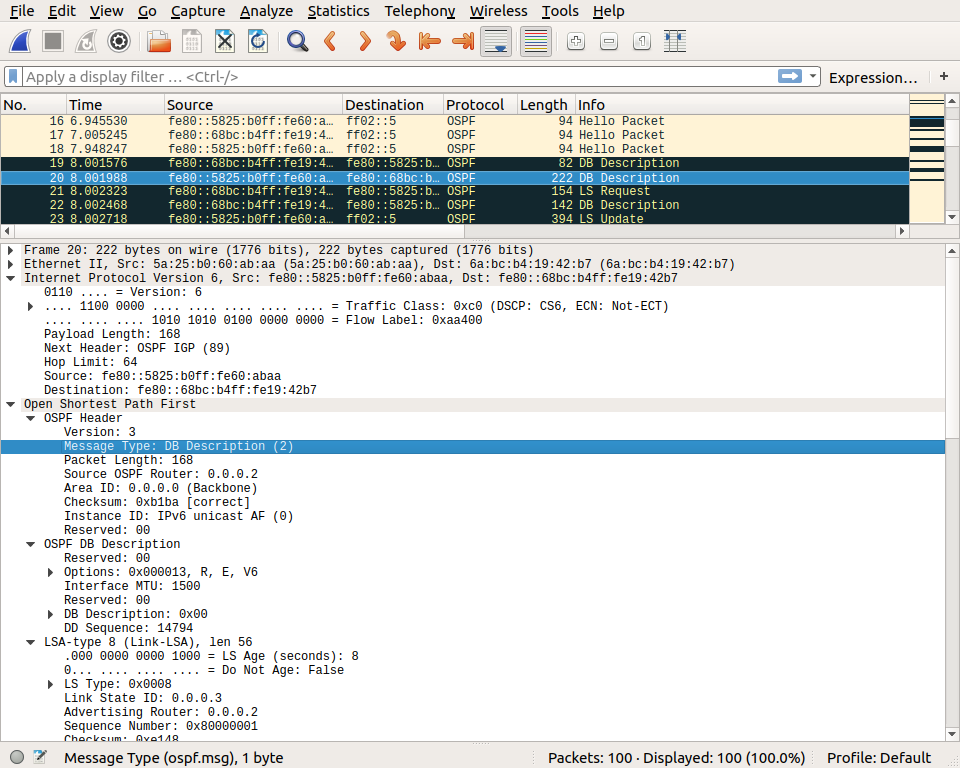Zoom out packet text size
The image size is (960, 768).
609,42
